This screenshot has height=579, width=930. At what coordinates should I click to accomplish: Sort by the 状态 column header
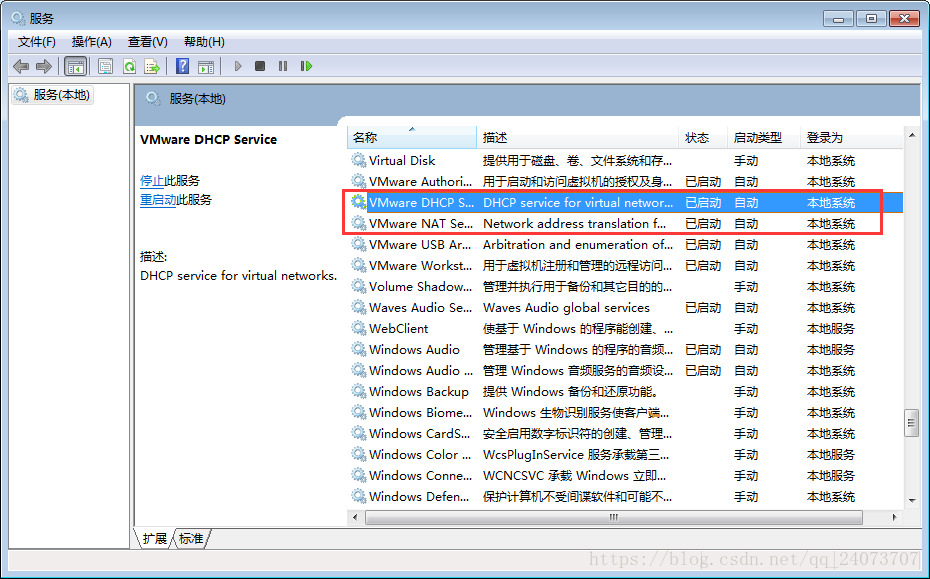703,138
